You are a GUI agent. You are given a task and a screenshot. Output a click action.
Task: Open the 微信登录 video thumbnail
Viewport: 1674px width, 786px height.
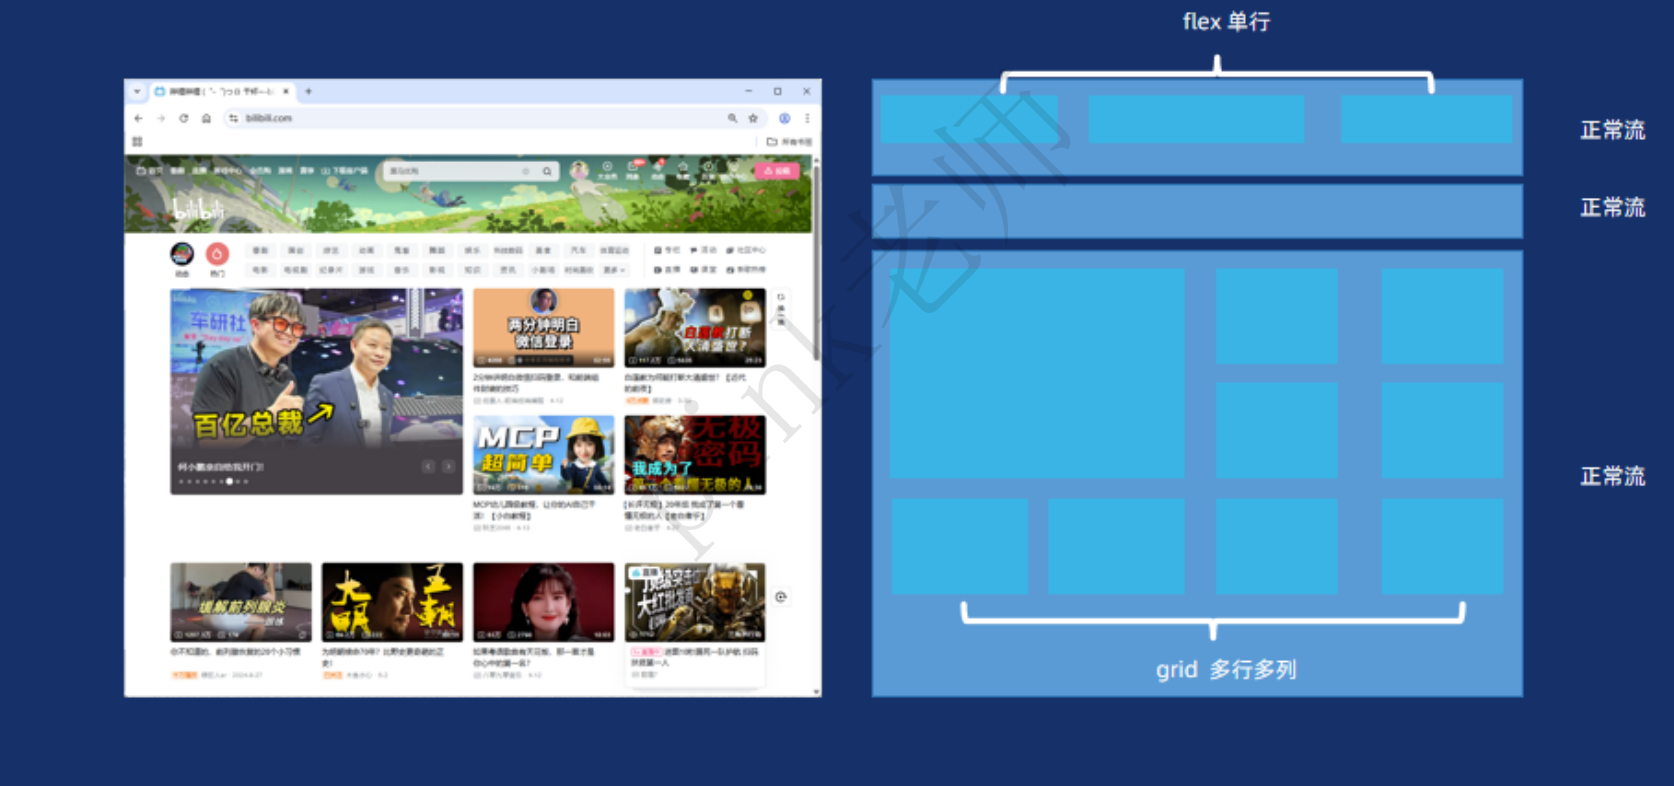tap(543, 327)
